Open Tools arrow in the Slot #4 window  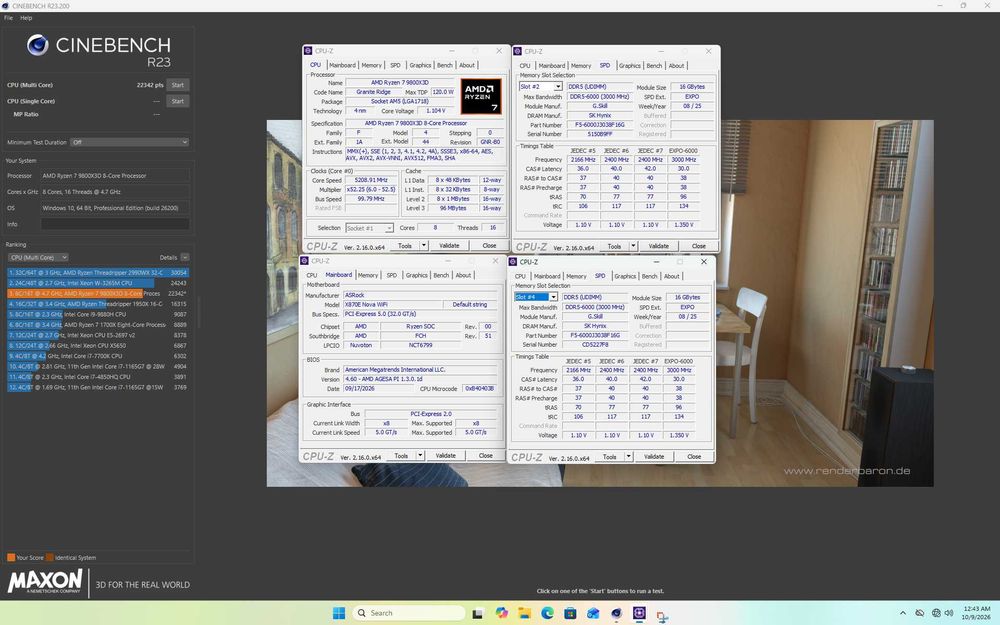click(629, 456)
